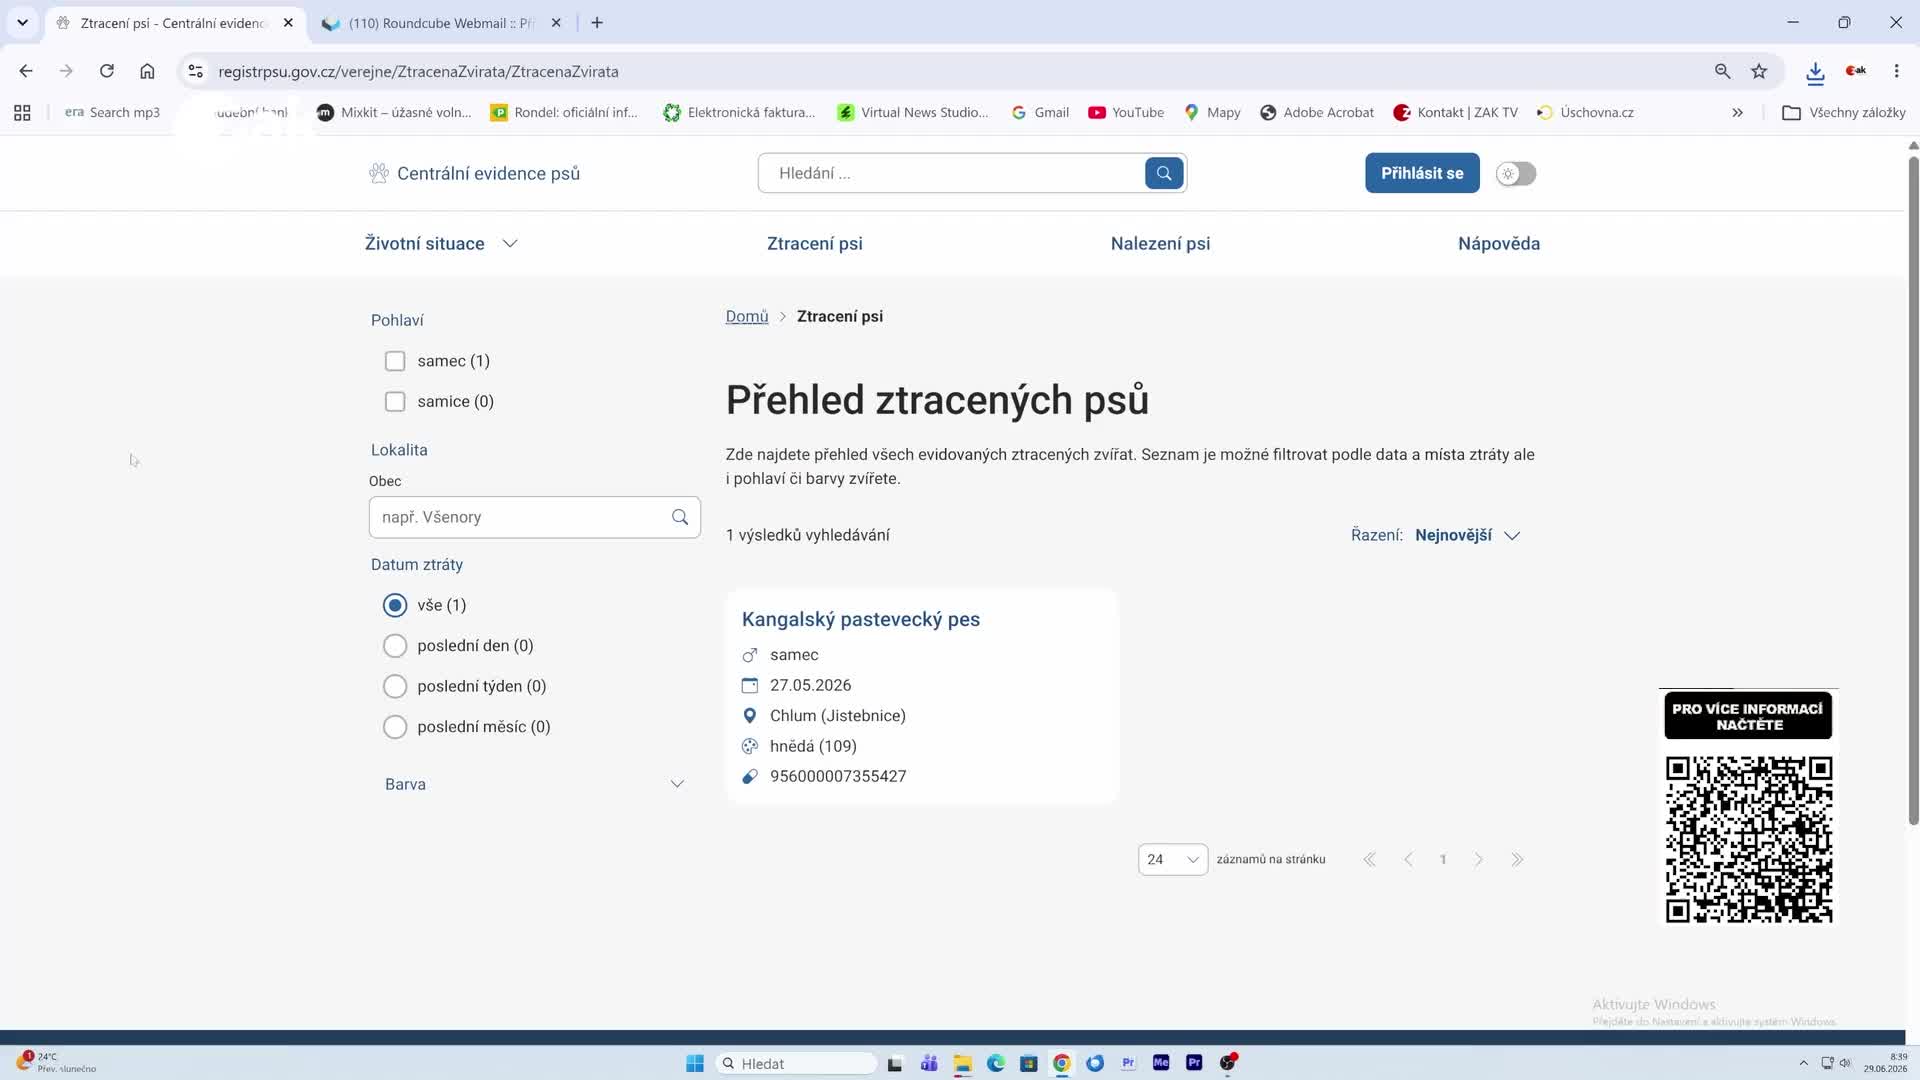This screenshot has width=1920, height=1080.
Task: Open Chrome from the taskbar
Action: click(x=1062, y=1063)
